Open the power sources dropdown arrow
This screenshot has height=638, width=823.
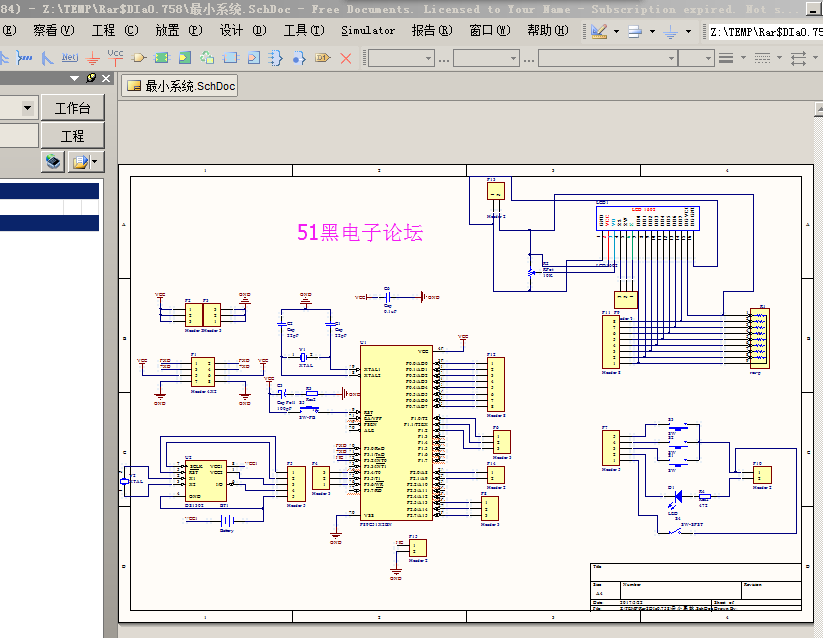click(688, 31)
